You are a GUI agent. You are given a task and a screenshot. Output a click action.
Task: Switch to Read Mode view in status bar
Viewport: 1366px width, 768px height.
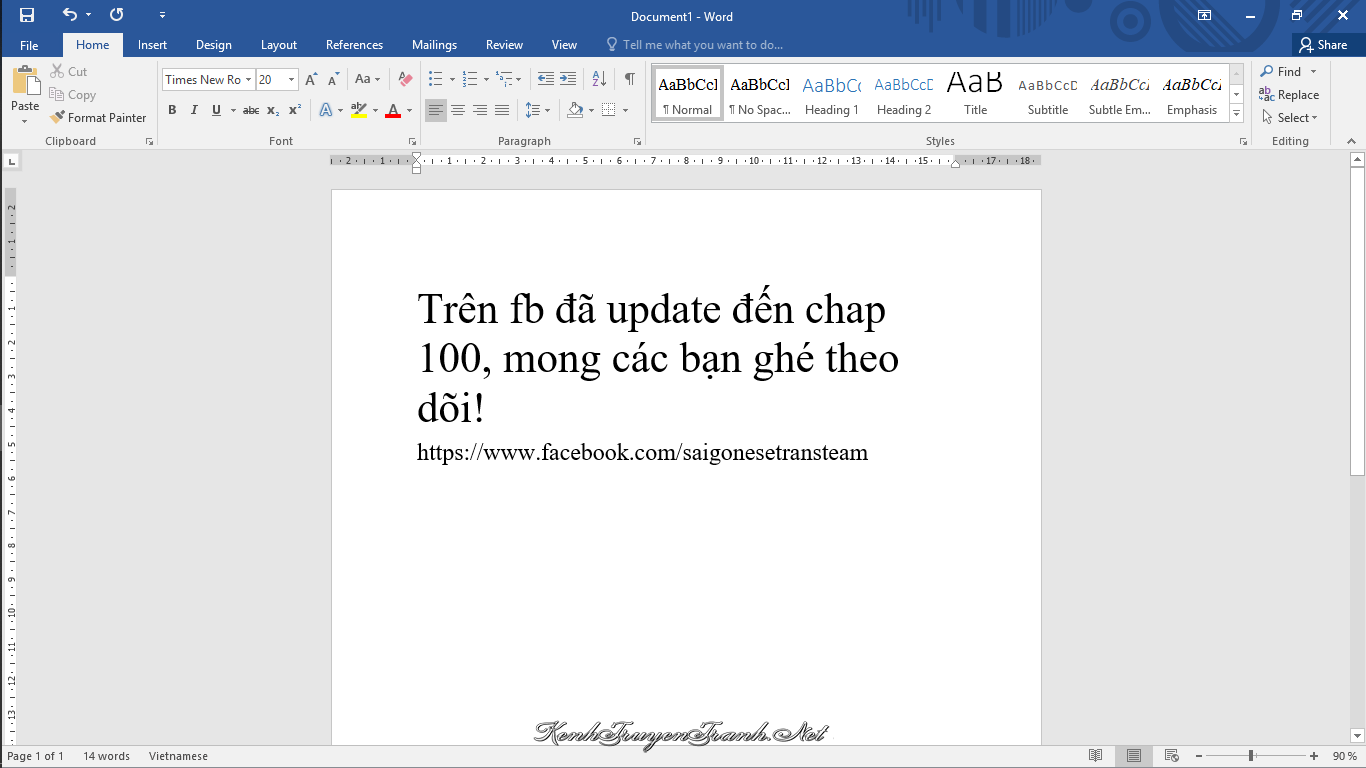[1096, 756]
